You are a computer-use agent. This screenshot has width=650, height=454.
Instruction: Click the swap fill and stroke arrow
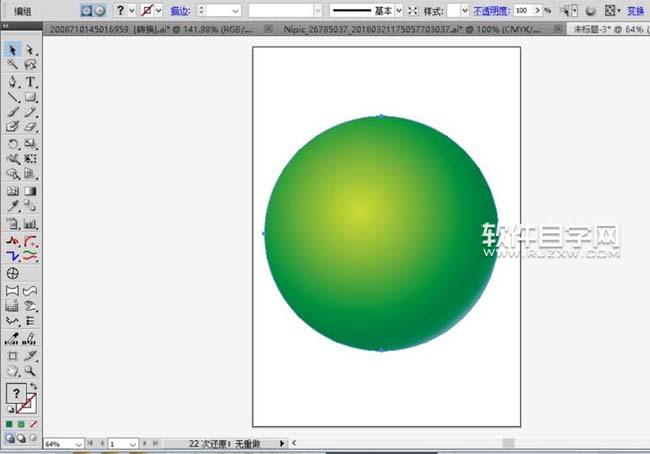[x=34, y=386]
